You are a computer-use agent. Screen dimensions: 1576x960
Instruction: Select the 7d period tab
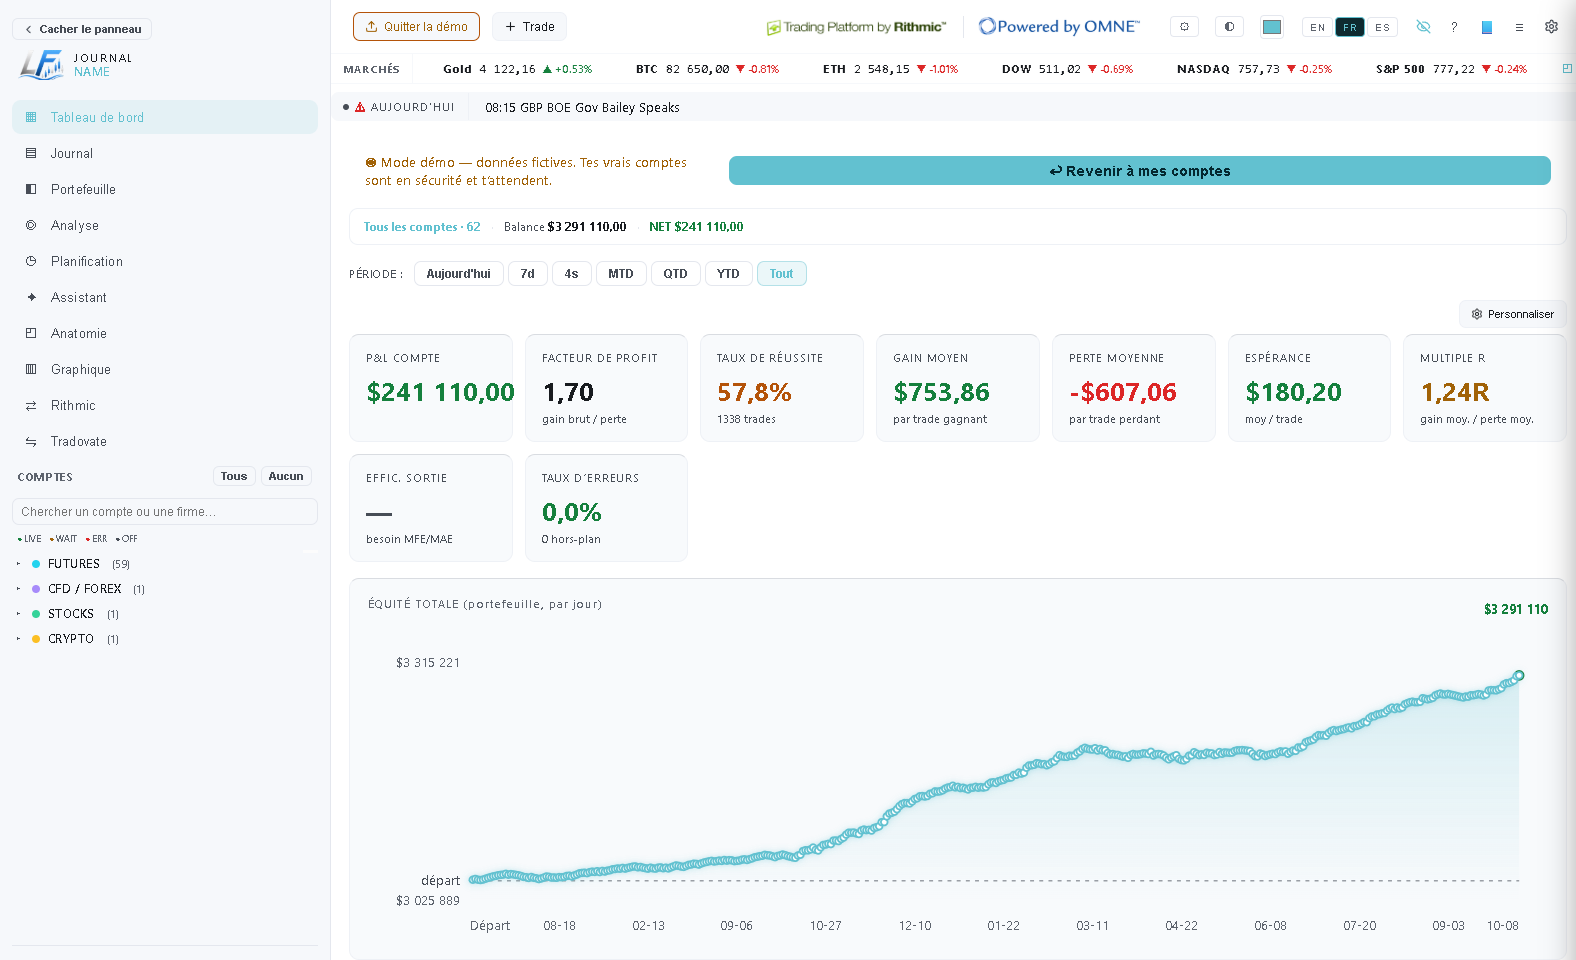click(x=528, y=274)
